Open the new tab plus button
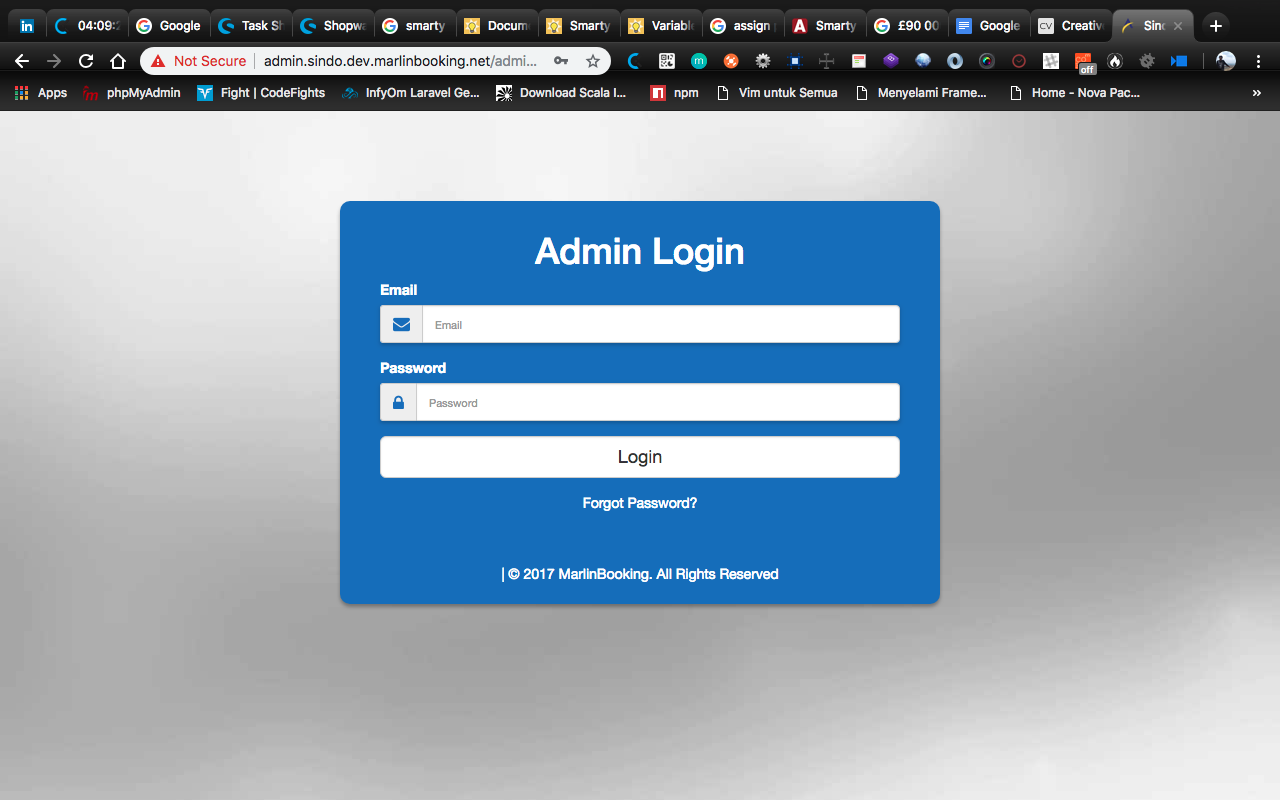 [x=1216, y=26]
